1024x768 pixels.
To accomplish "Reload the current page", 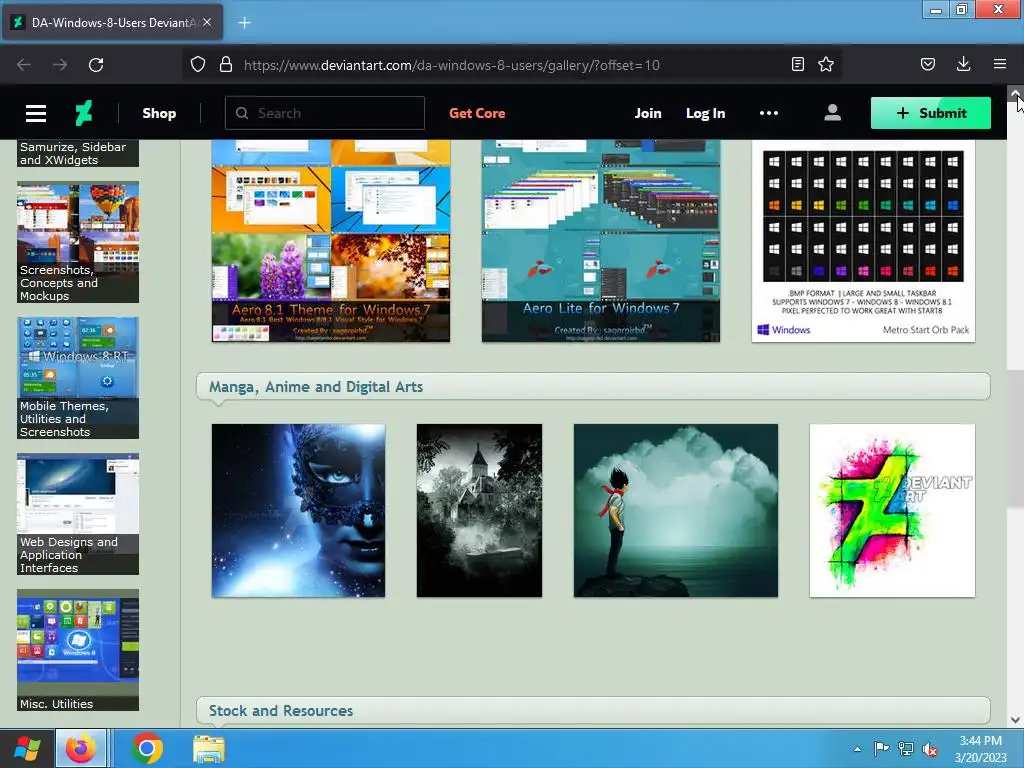I will coord(96,65).
